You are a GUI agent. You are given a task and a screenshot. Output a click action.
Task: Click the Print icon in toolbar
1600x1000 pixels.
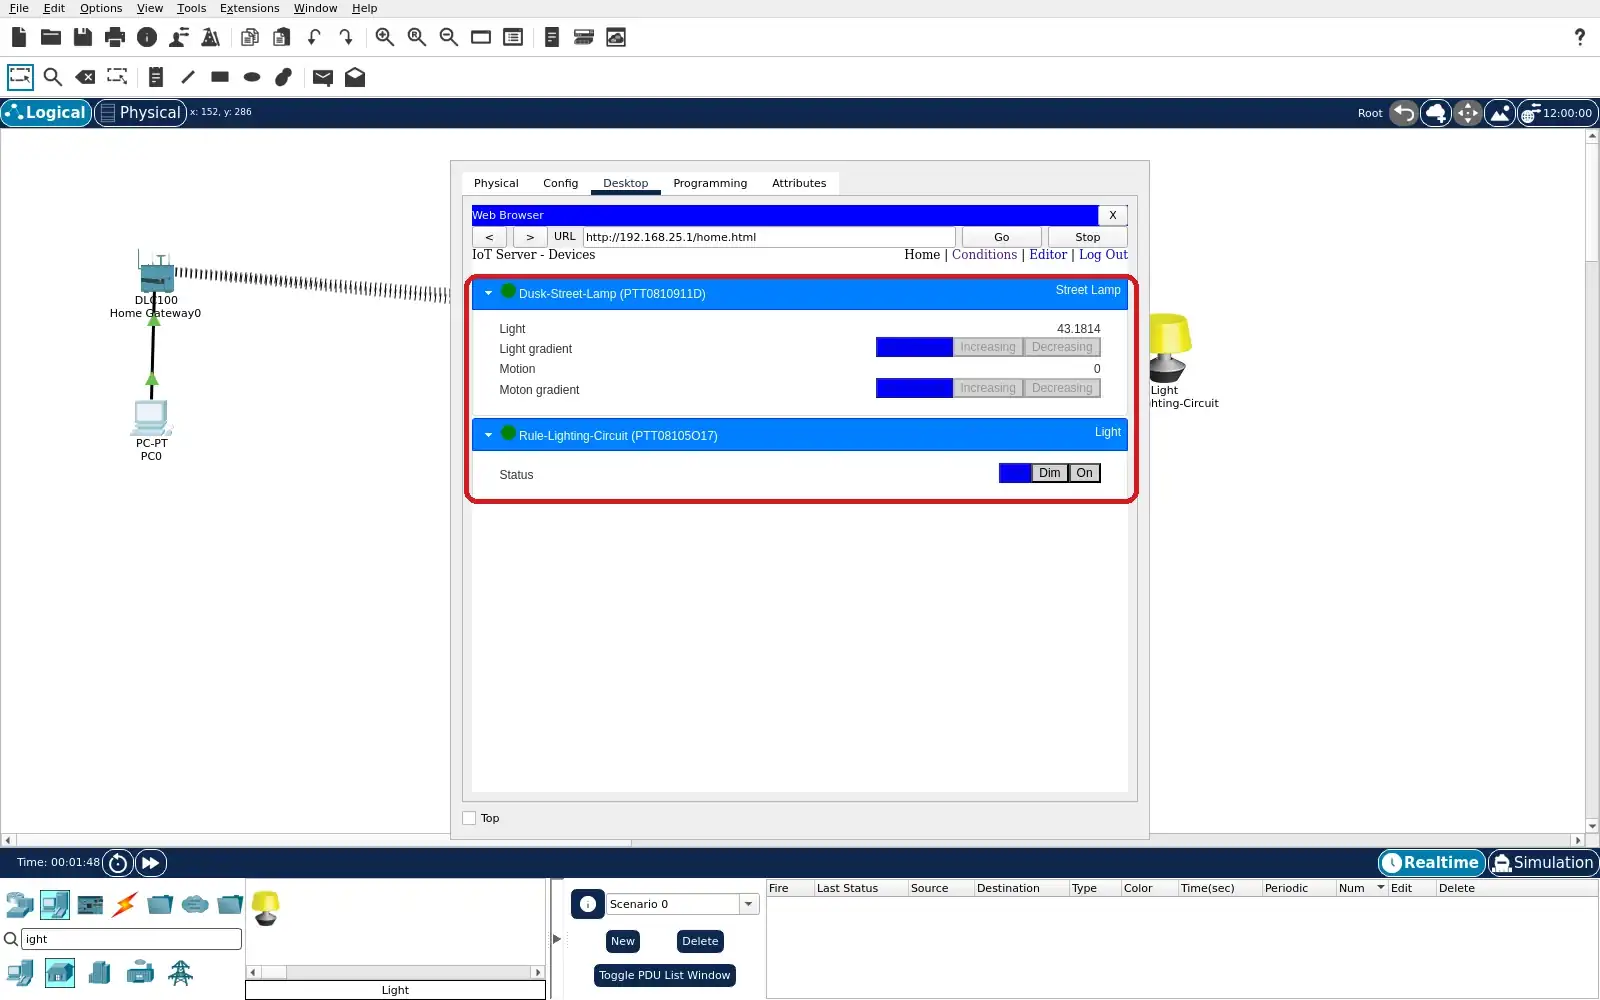[115, 37]
